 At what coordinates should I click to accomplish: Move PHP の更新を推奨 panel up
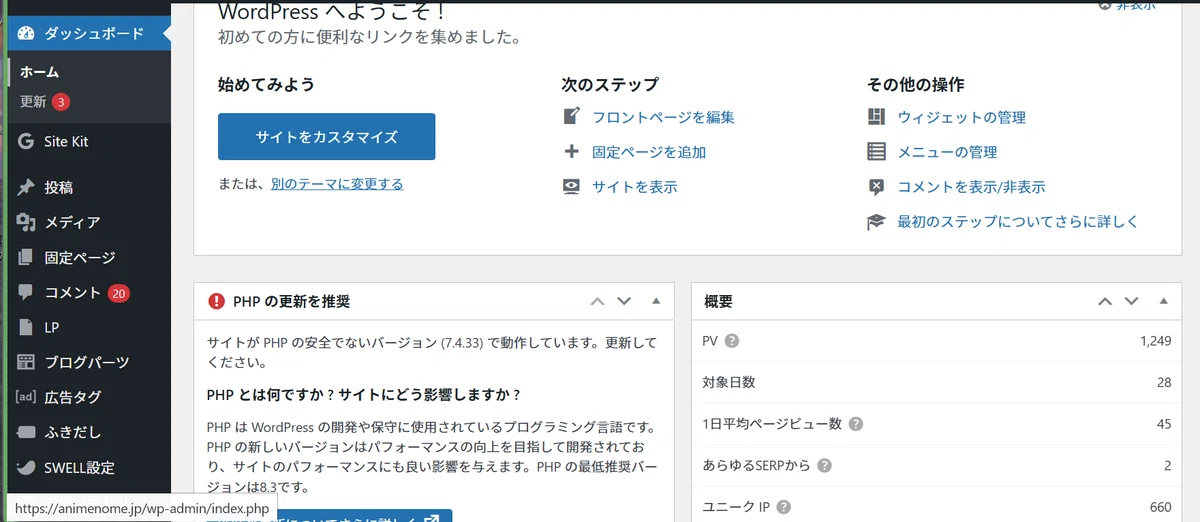[x=597, y=301]
